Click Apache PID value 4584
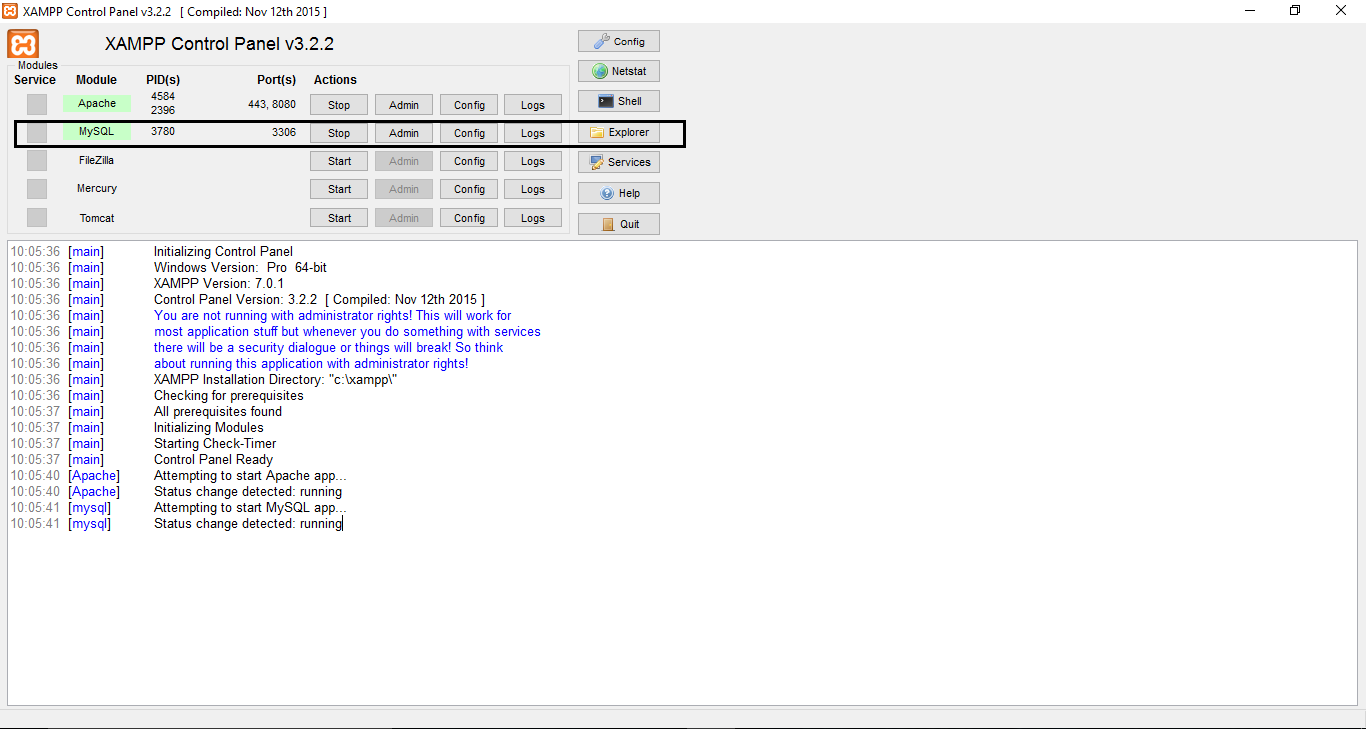 coord(163,97)
